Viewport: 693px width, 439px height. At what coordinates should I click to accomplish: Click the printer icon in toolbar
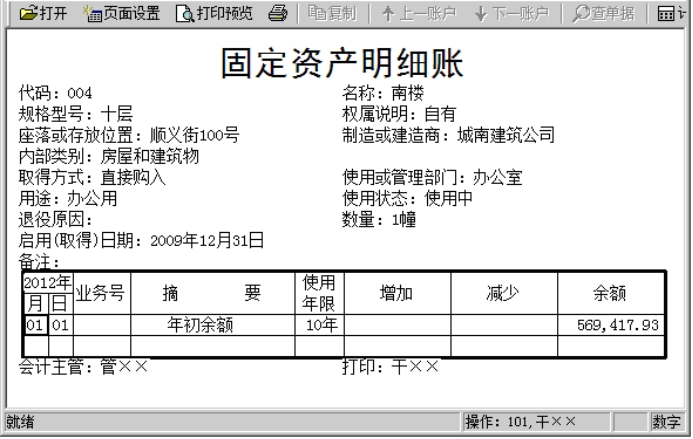coord(278,14)
